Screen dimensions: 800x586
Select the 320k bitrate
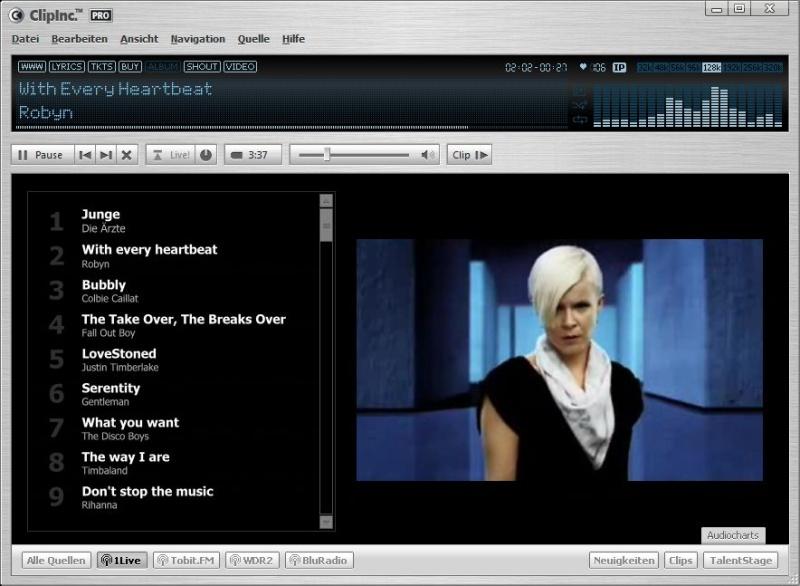772,67
